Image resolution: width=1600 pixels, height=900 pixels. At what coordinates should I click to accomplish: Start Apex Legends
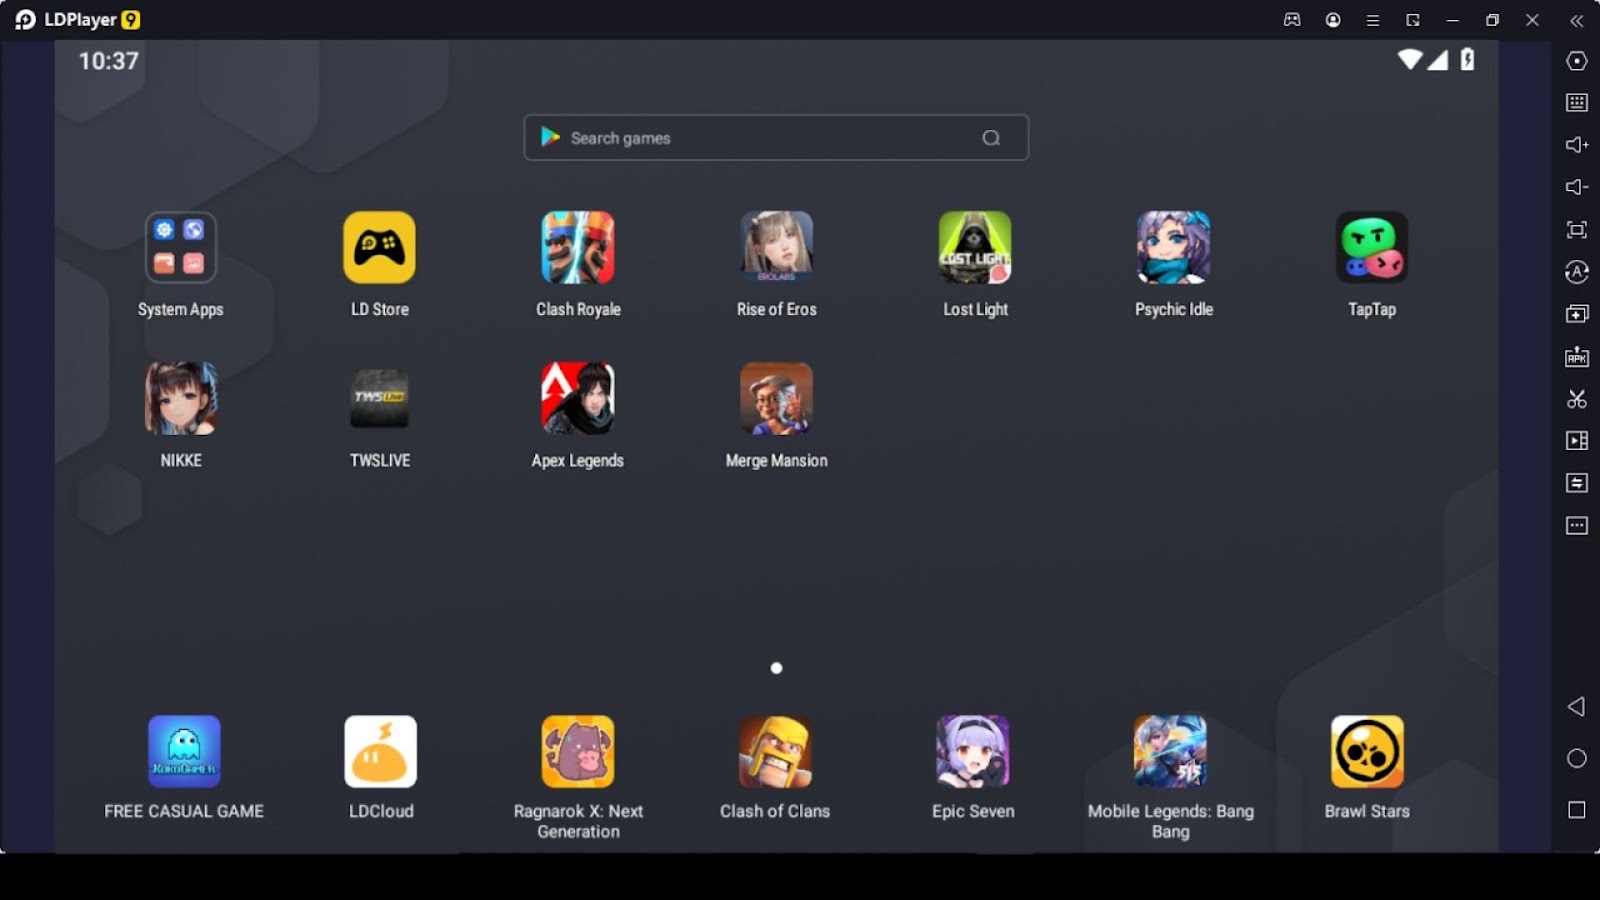[x=578, y=399]
